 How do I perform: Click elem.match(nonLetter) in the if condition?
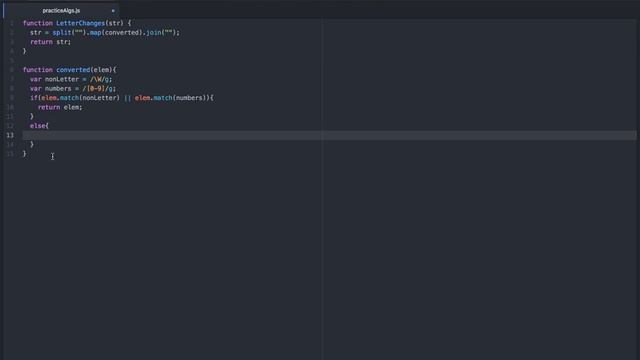80,98
